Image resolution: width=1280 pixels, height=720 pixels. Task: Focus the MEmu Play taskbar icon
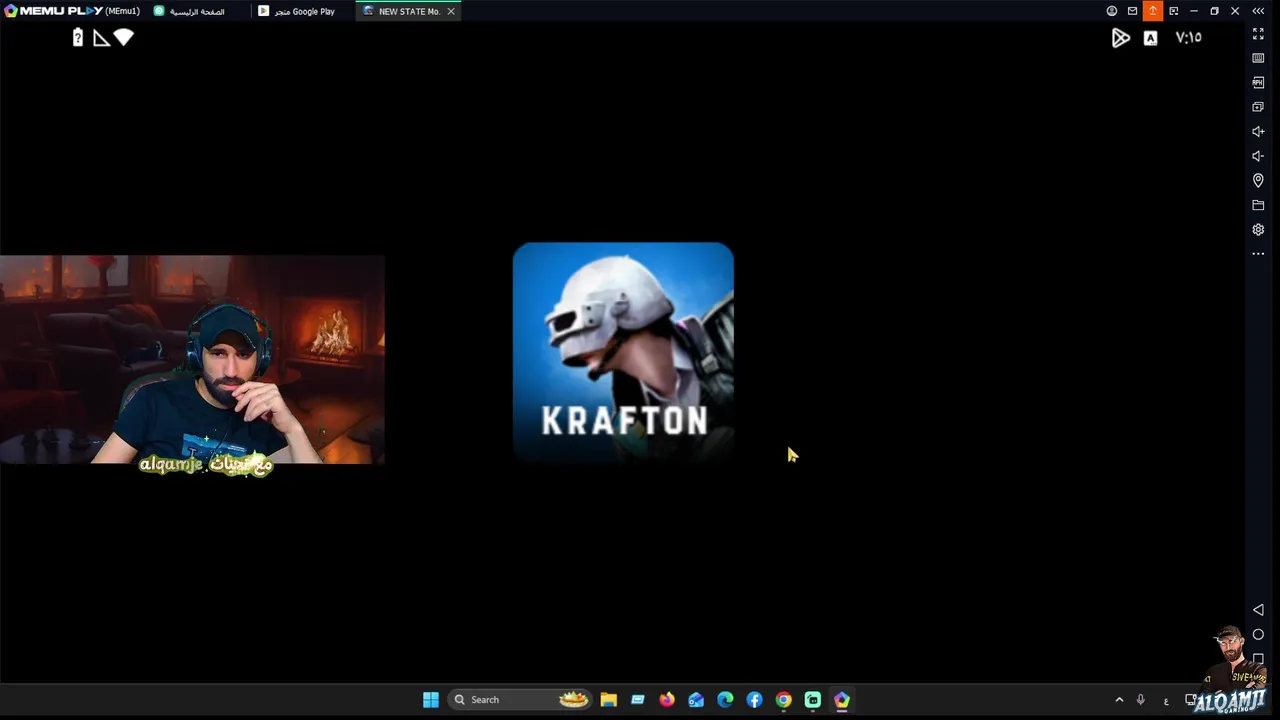coord(842,700)
